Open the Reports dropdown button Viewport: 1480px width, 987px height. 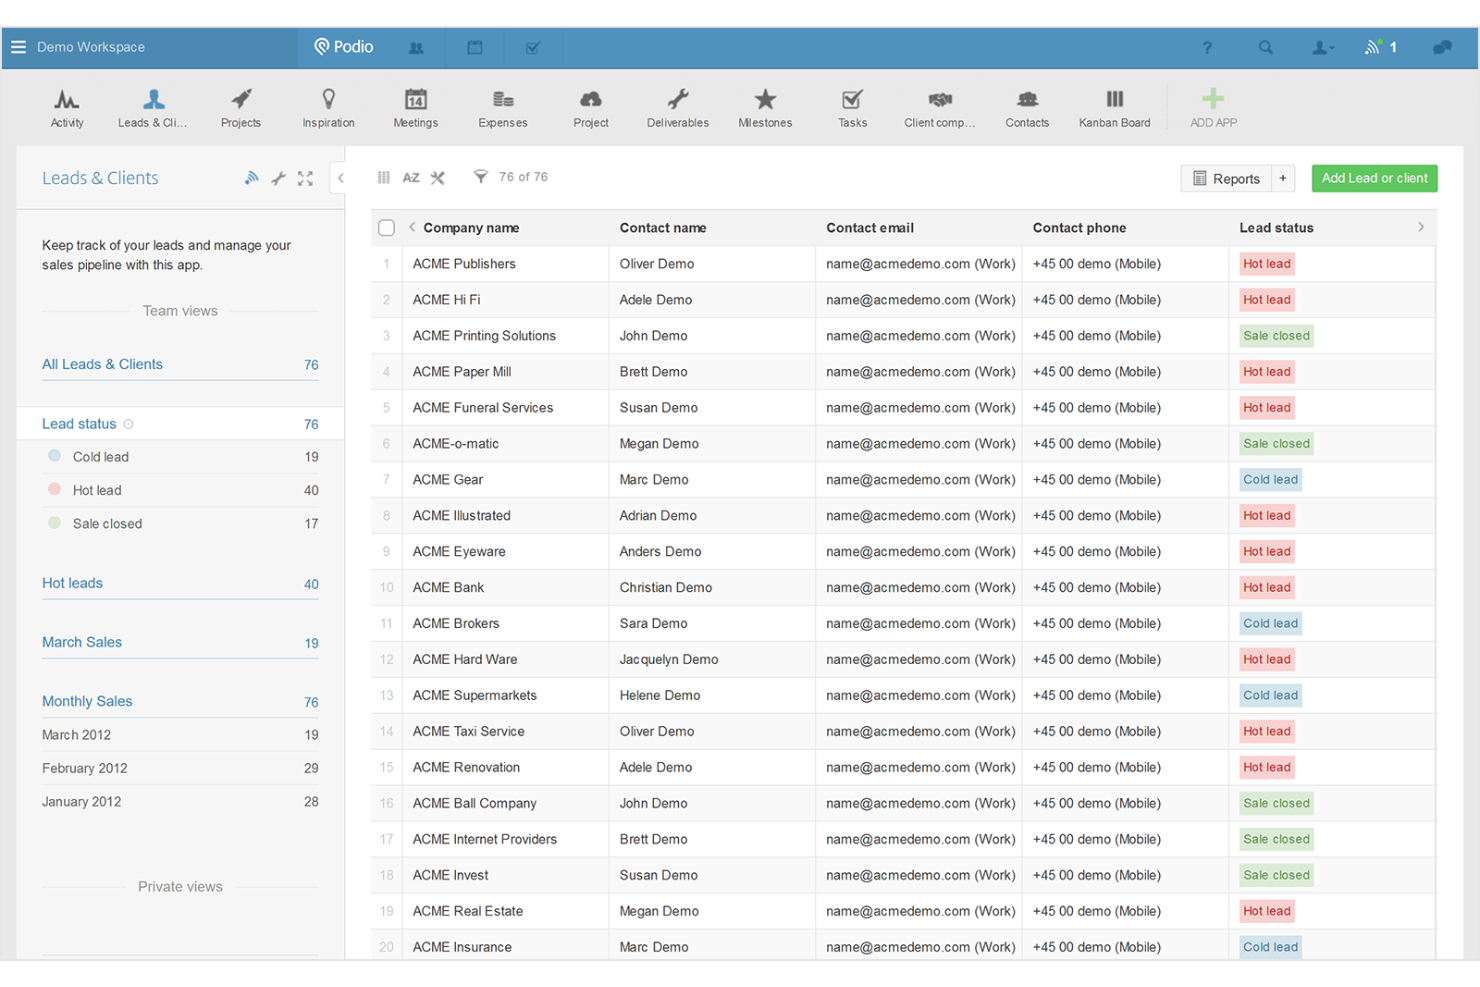click(x=1226, y=178)
